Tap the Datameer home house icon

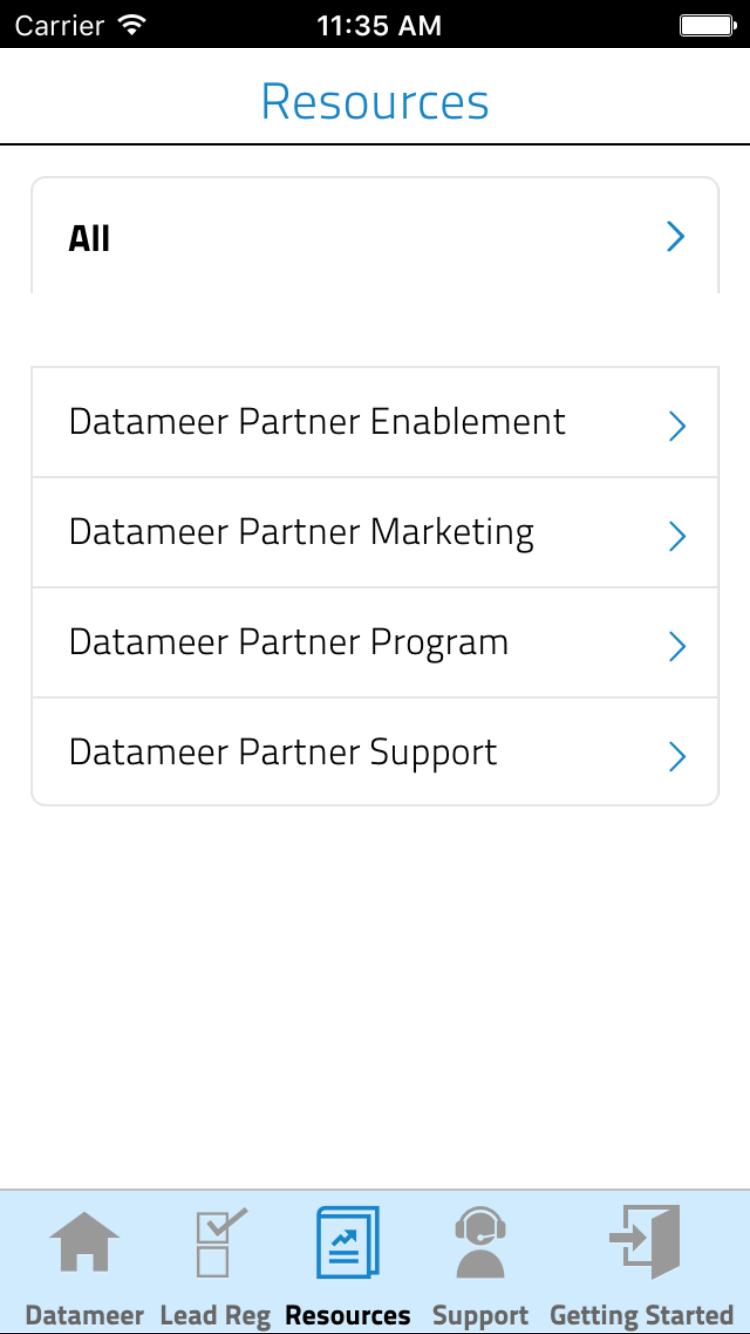(85, 1243)
